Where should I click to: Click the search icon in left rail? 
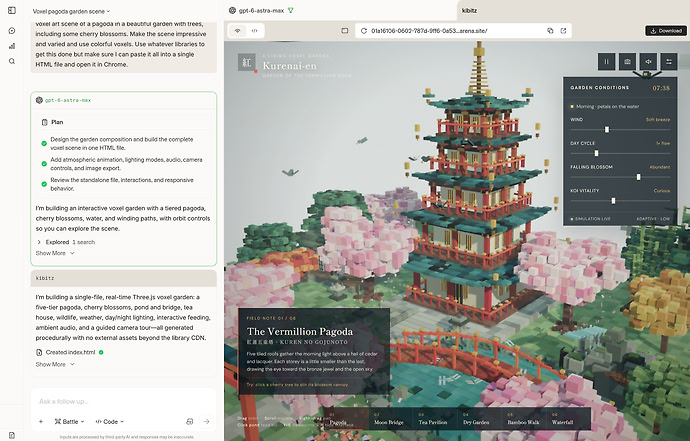click(12, 61)
